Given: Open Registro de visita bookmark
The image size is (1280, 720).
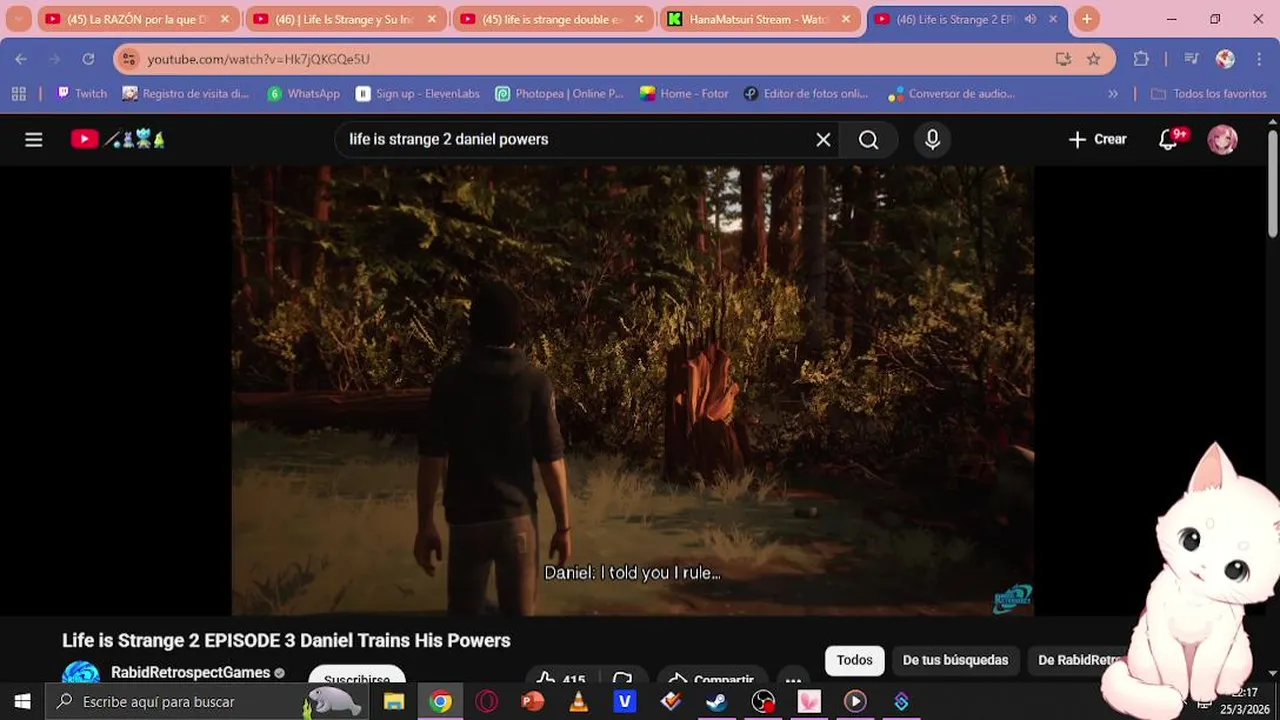Looking at the screenshot, I should [x=186, y=93].
